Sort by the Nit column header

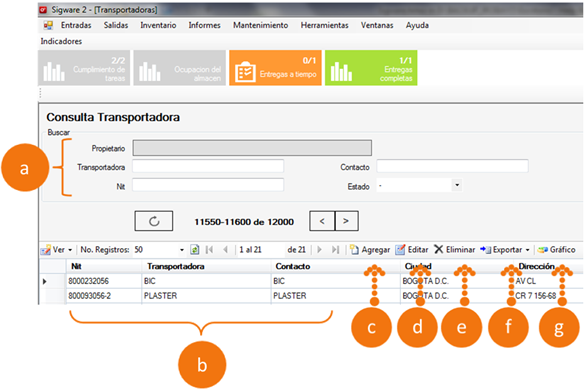pos(104,266)
